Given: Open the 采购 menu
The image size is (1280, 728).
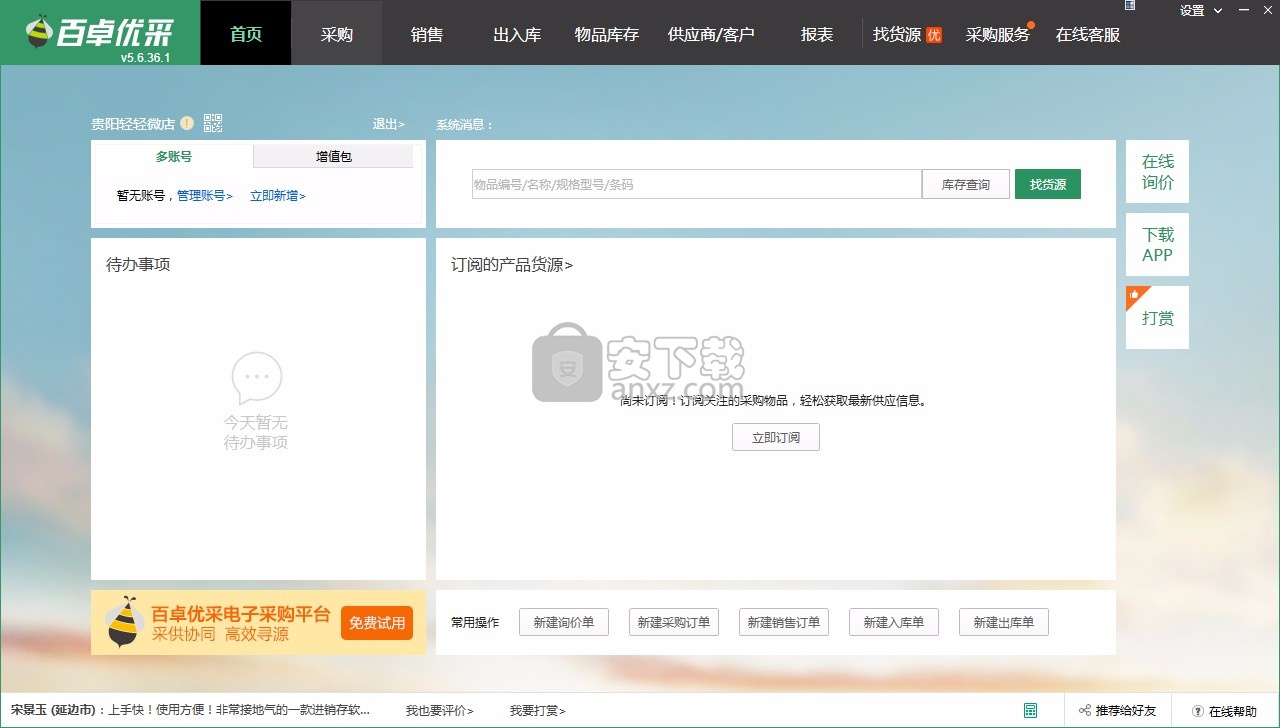Looking at the screenshot, I should (337, 33).
